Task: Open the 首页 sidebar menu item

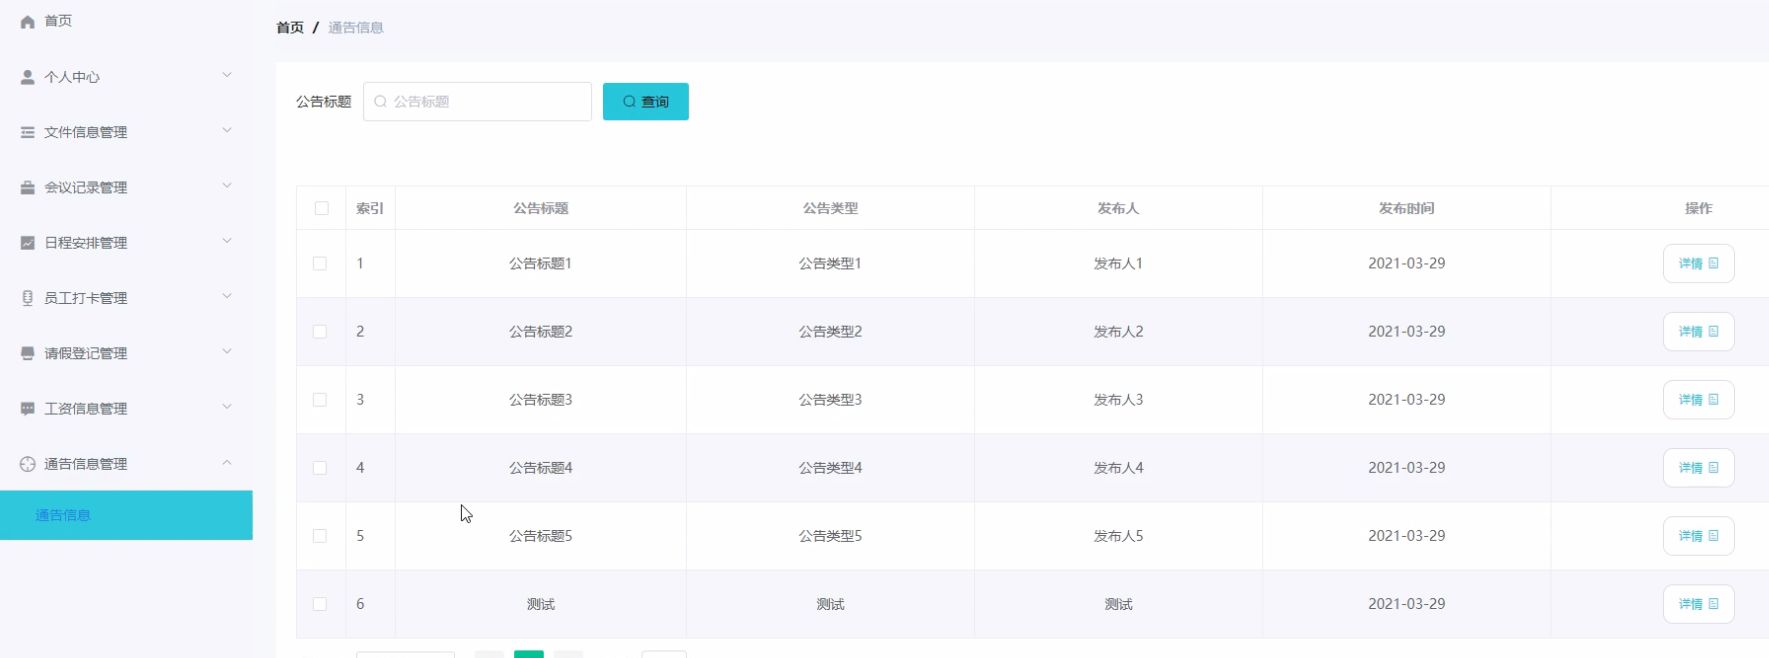Action: (126, 21)
